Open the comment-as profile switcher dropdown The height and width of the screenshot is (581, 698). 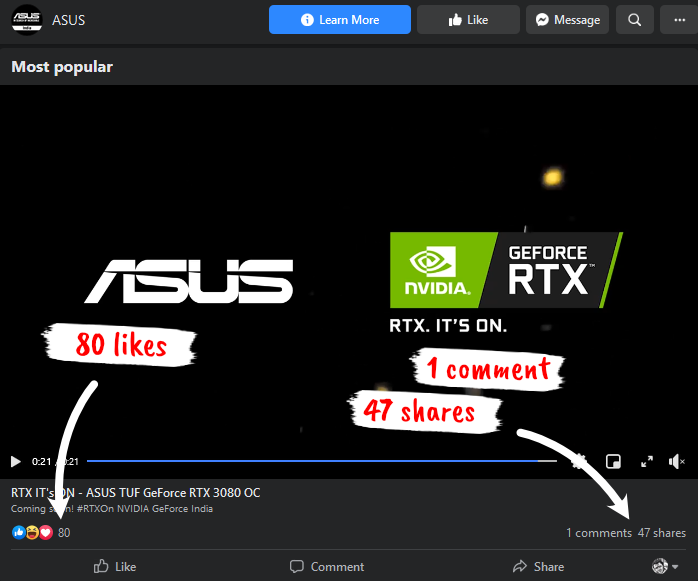tap(665, 566)
